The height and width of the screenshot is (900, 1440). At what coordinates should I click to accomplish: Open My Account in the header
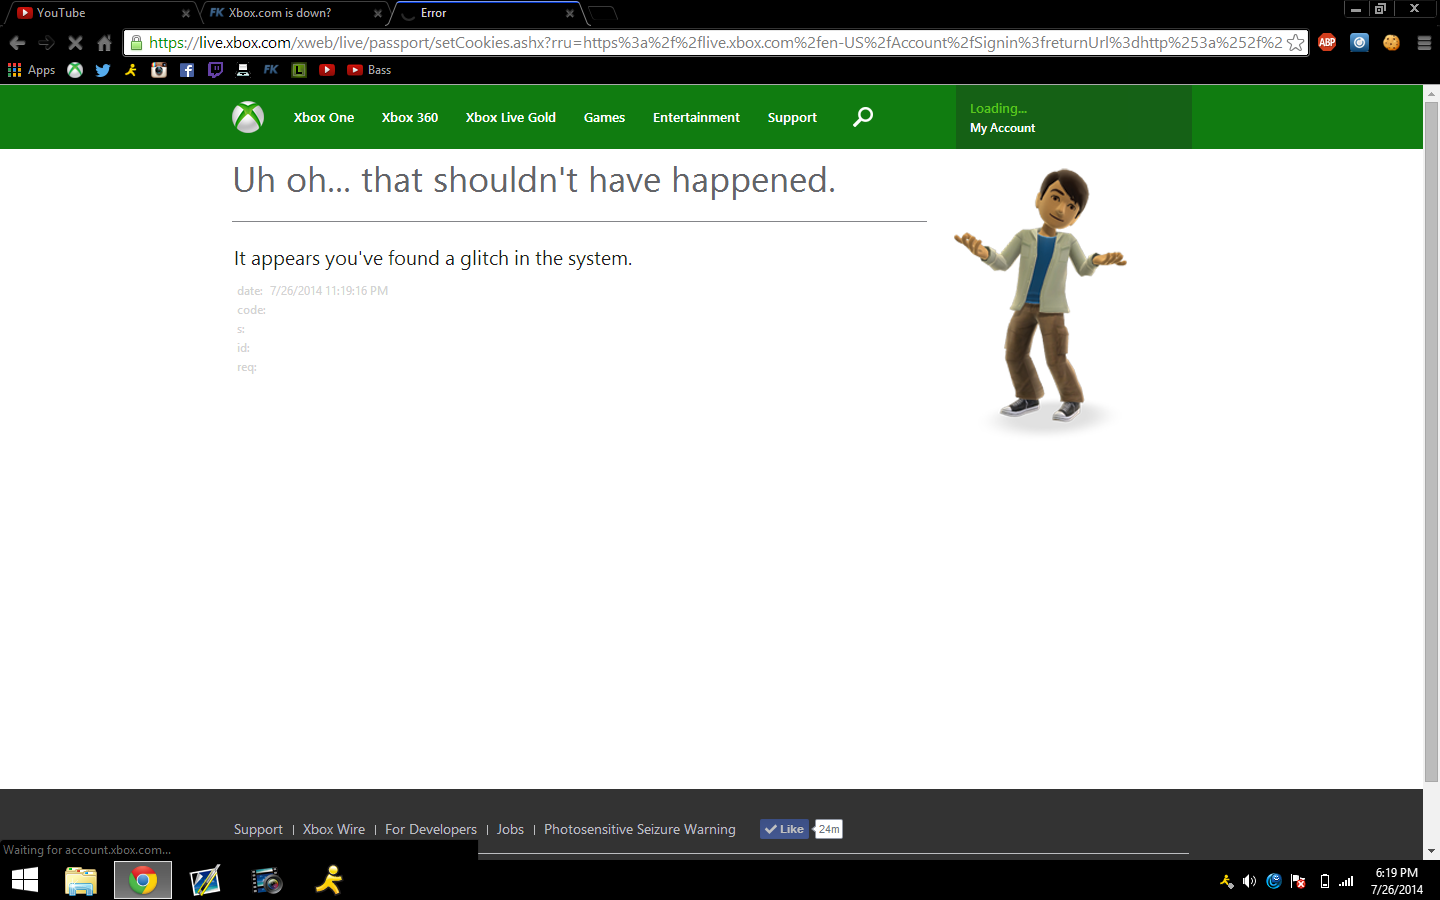pyautogui.click(x=1002, y=128)
